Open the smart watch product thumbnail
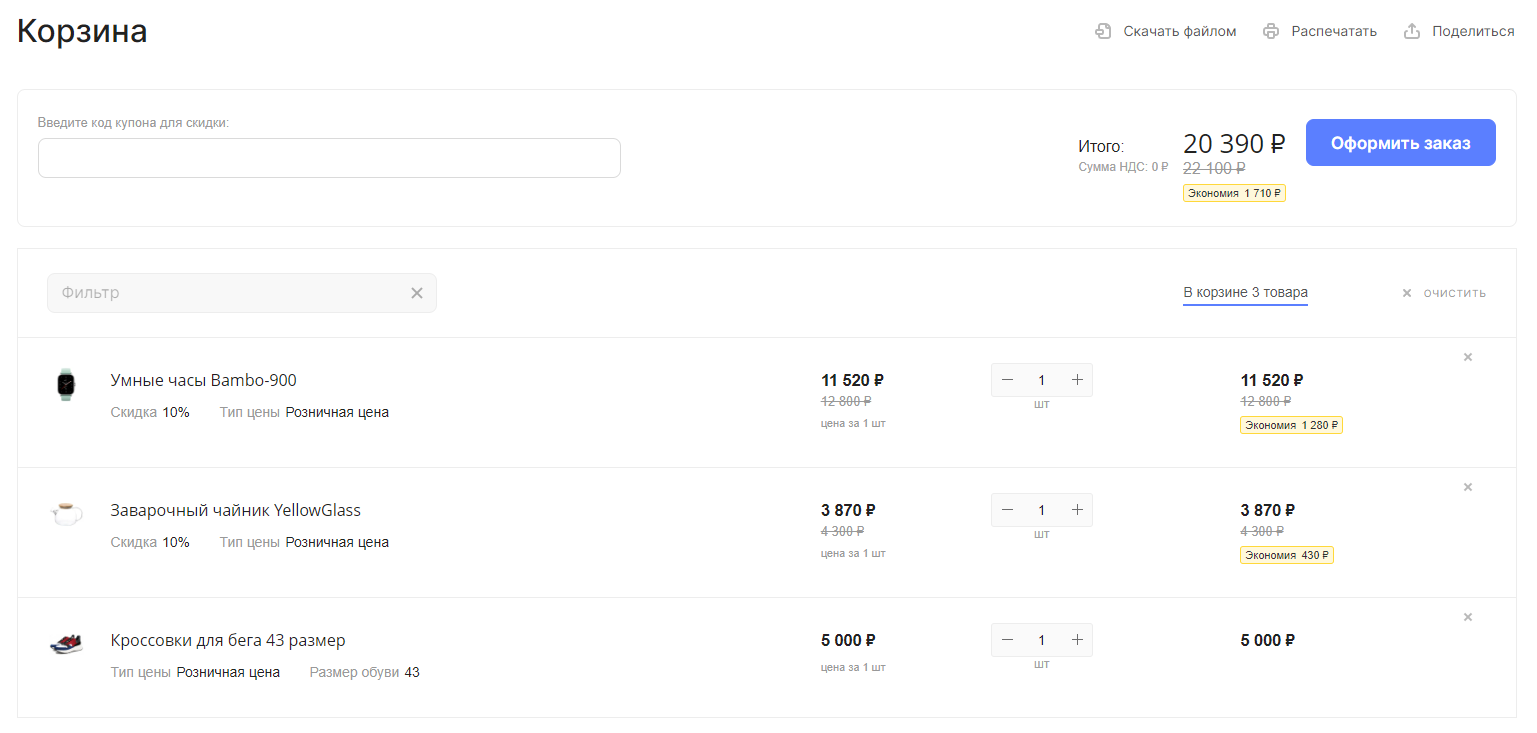Image resolution: width=1537 pixels, height=733 pixels. click(x=66, y=384)
